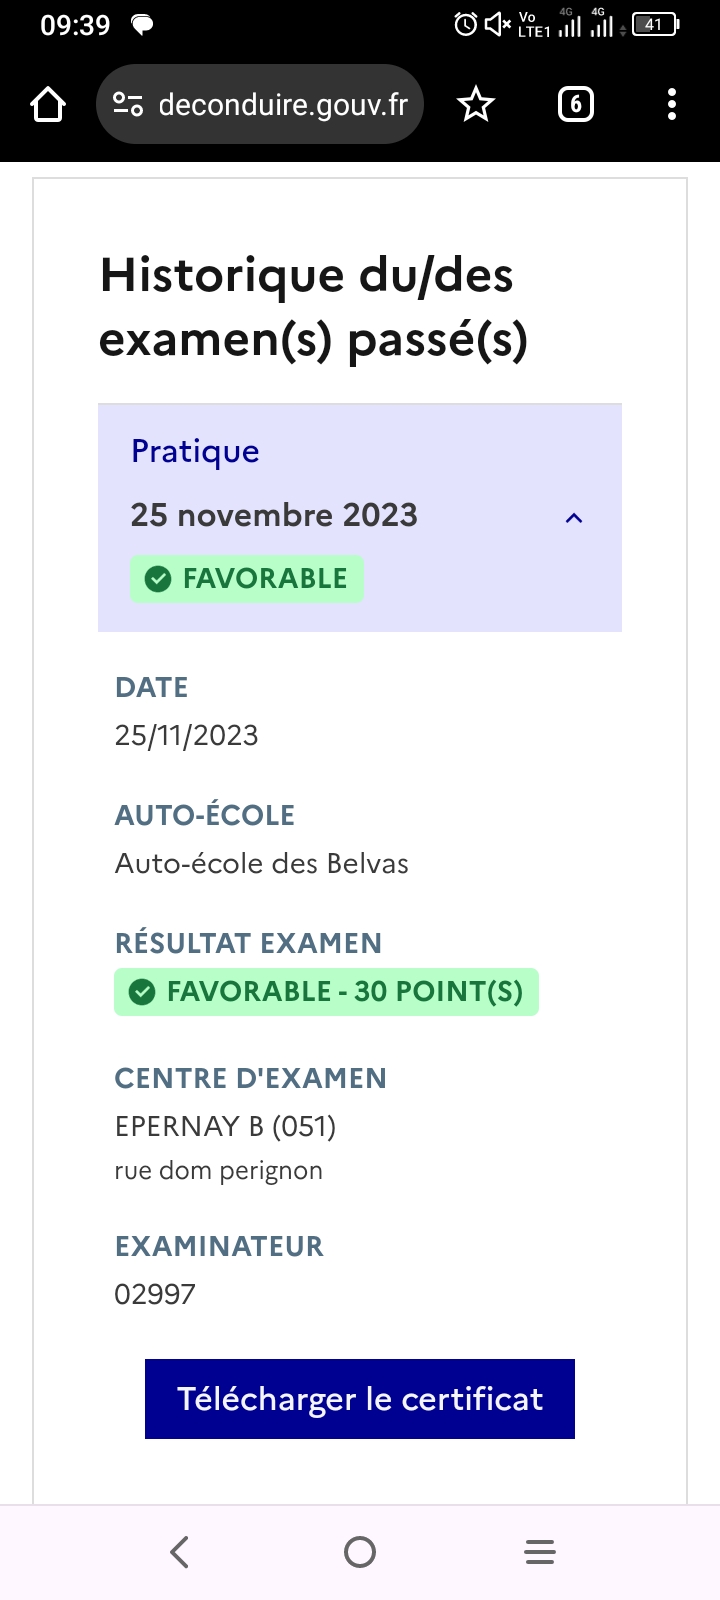This screenshot has width=720, height=1600.
Task: Tap the FAVORABLE - 30 POINT(S) result badge
Action: (327, 992)
